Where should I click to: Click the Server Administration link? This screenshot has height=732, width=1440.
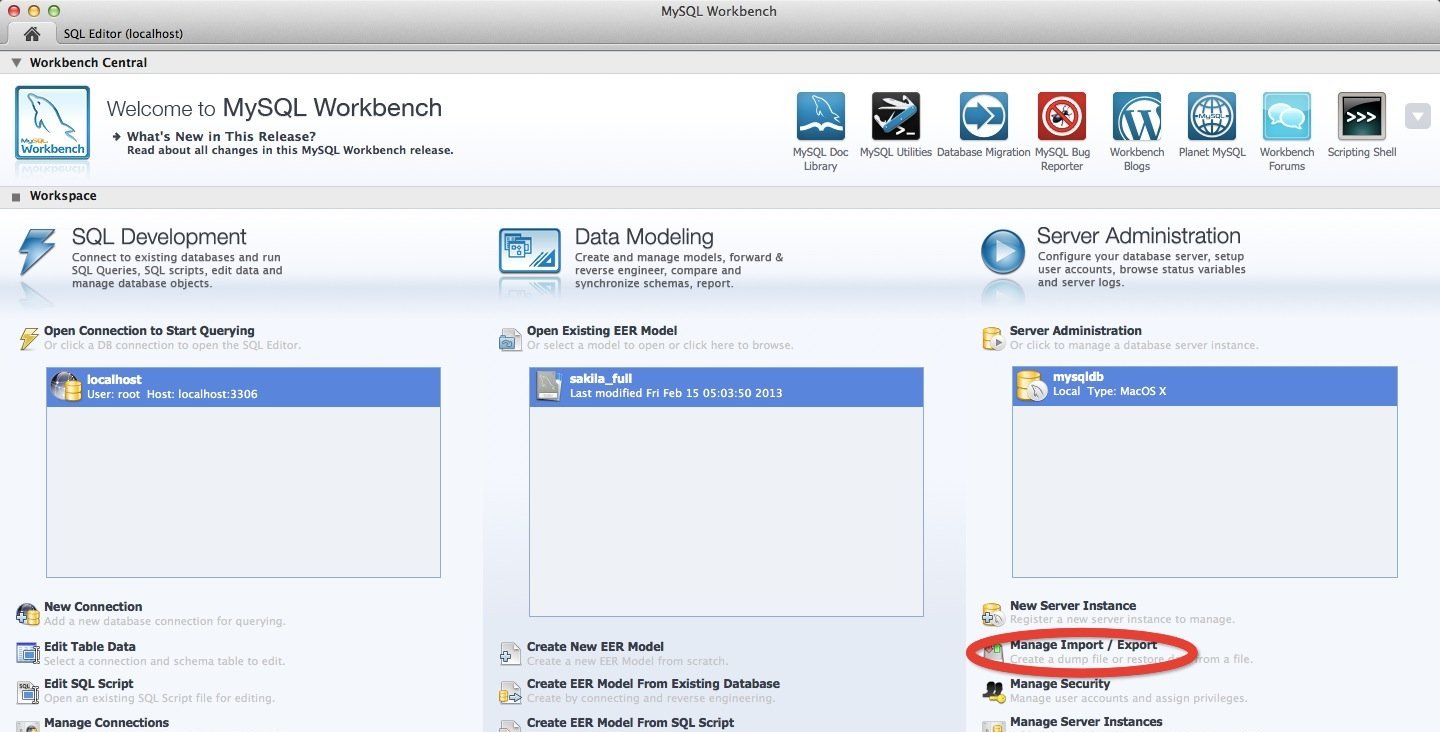point(1076,331)
